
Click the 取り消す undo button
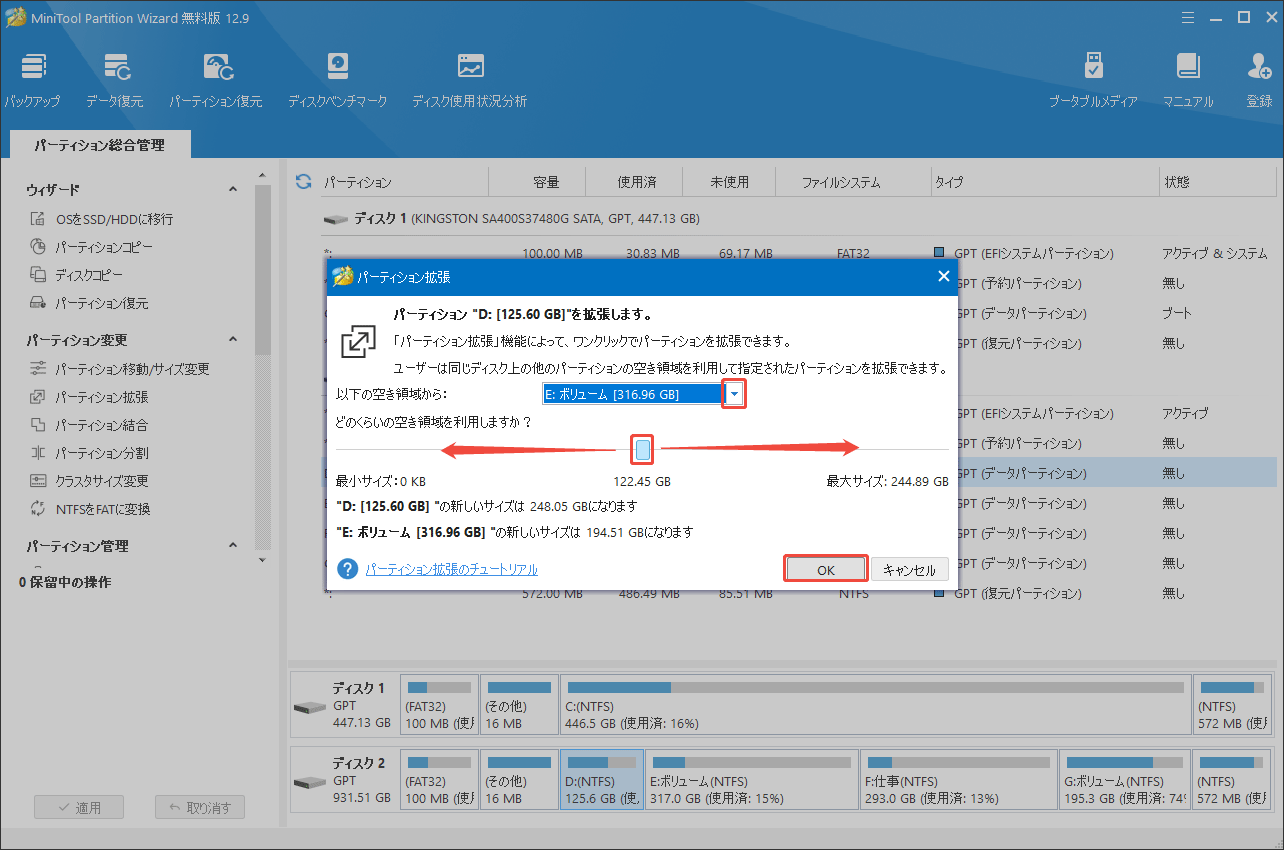pyautogui.click(x=200, y=807)
